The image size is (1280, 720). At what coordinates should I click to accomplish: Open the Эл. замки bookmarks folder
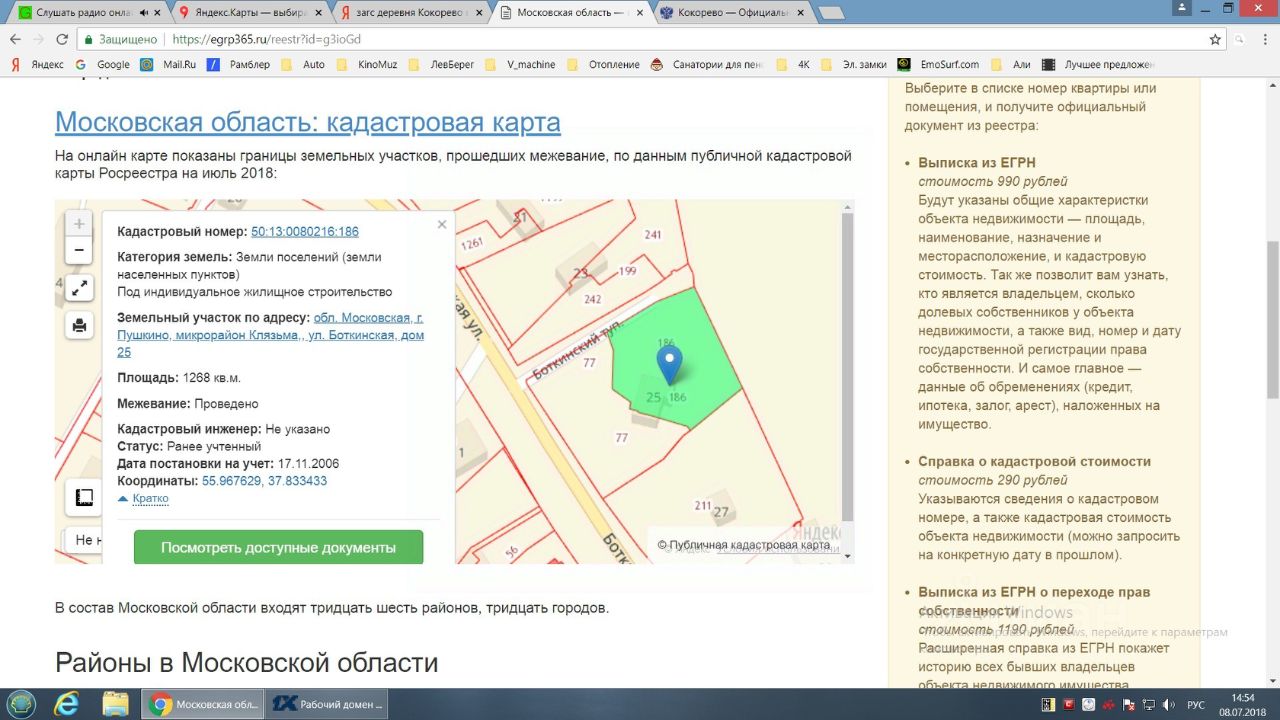854,64
